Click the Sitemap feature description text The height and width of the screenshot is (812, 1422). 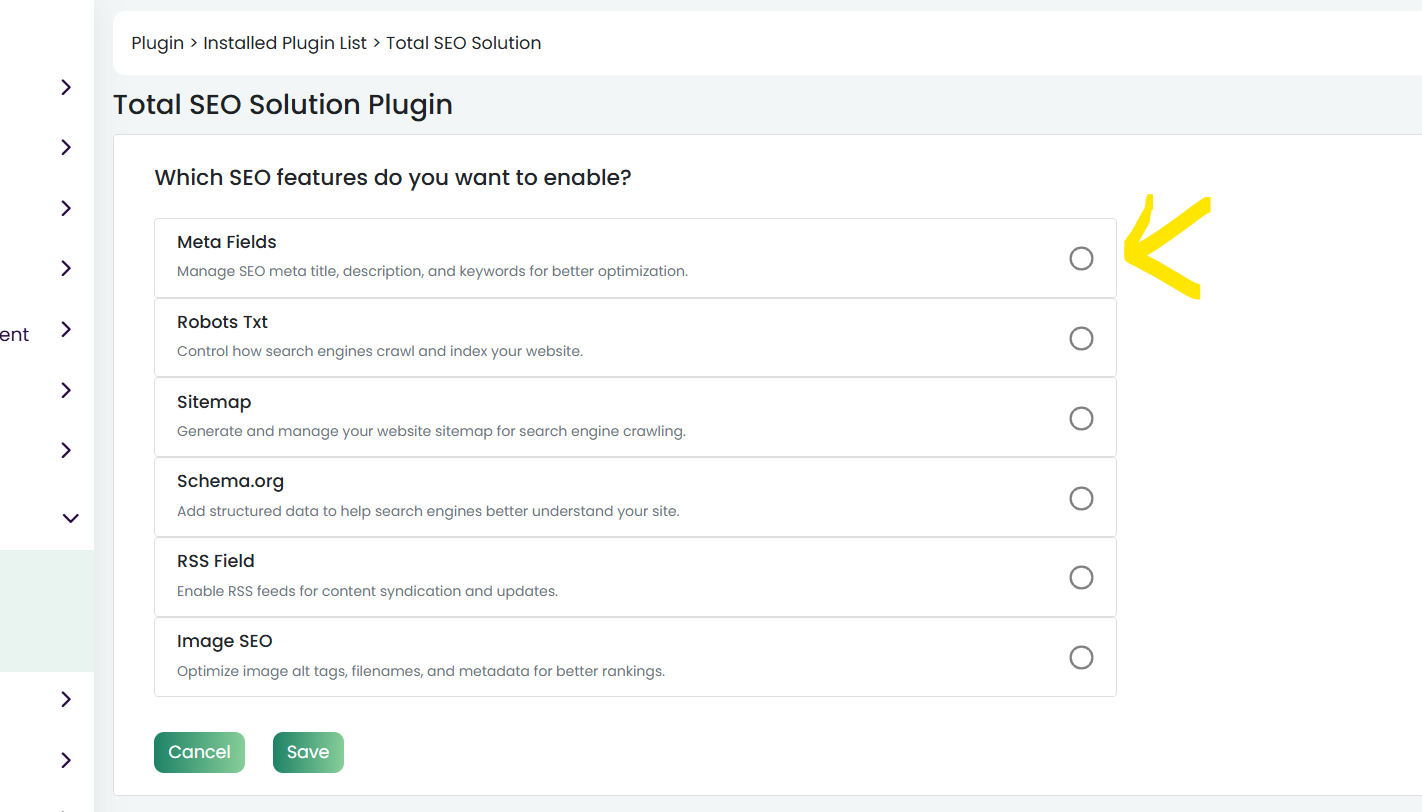click(x=431, y=431)
